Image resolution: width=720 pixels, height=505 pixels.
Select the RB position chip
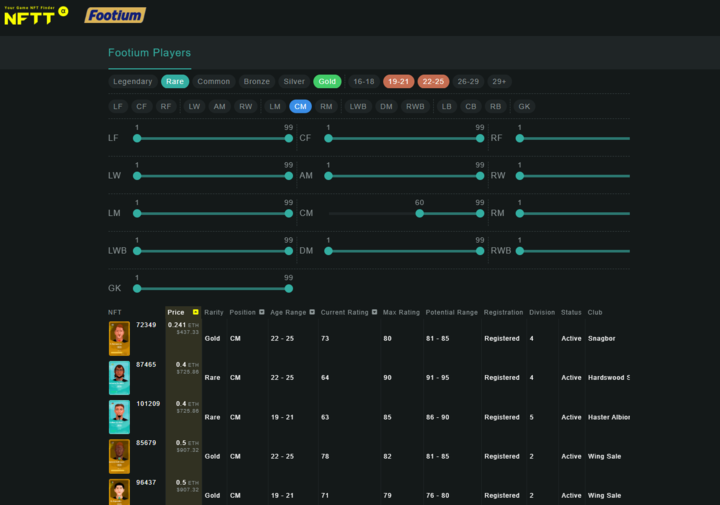(495, 107)
